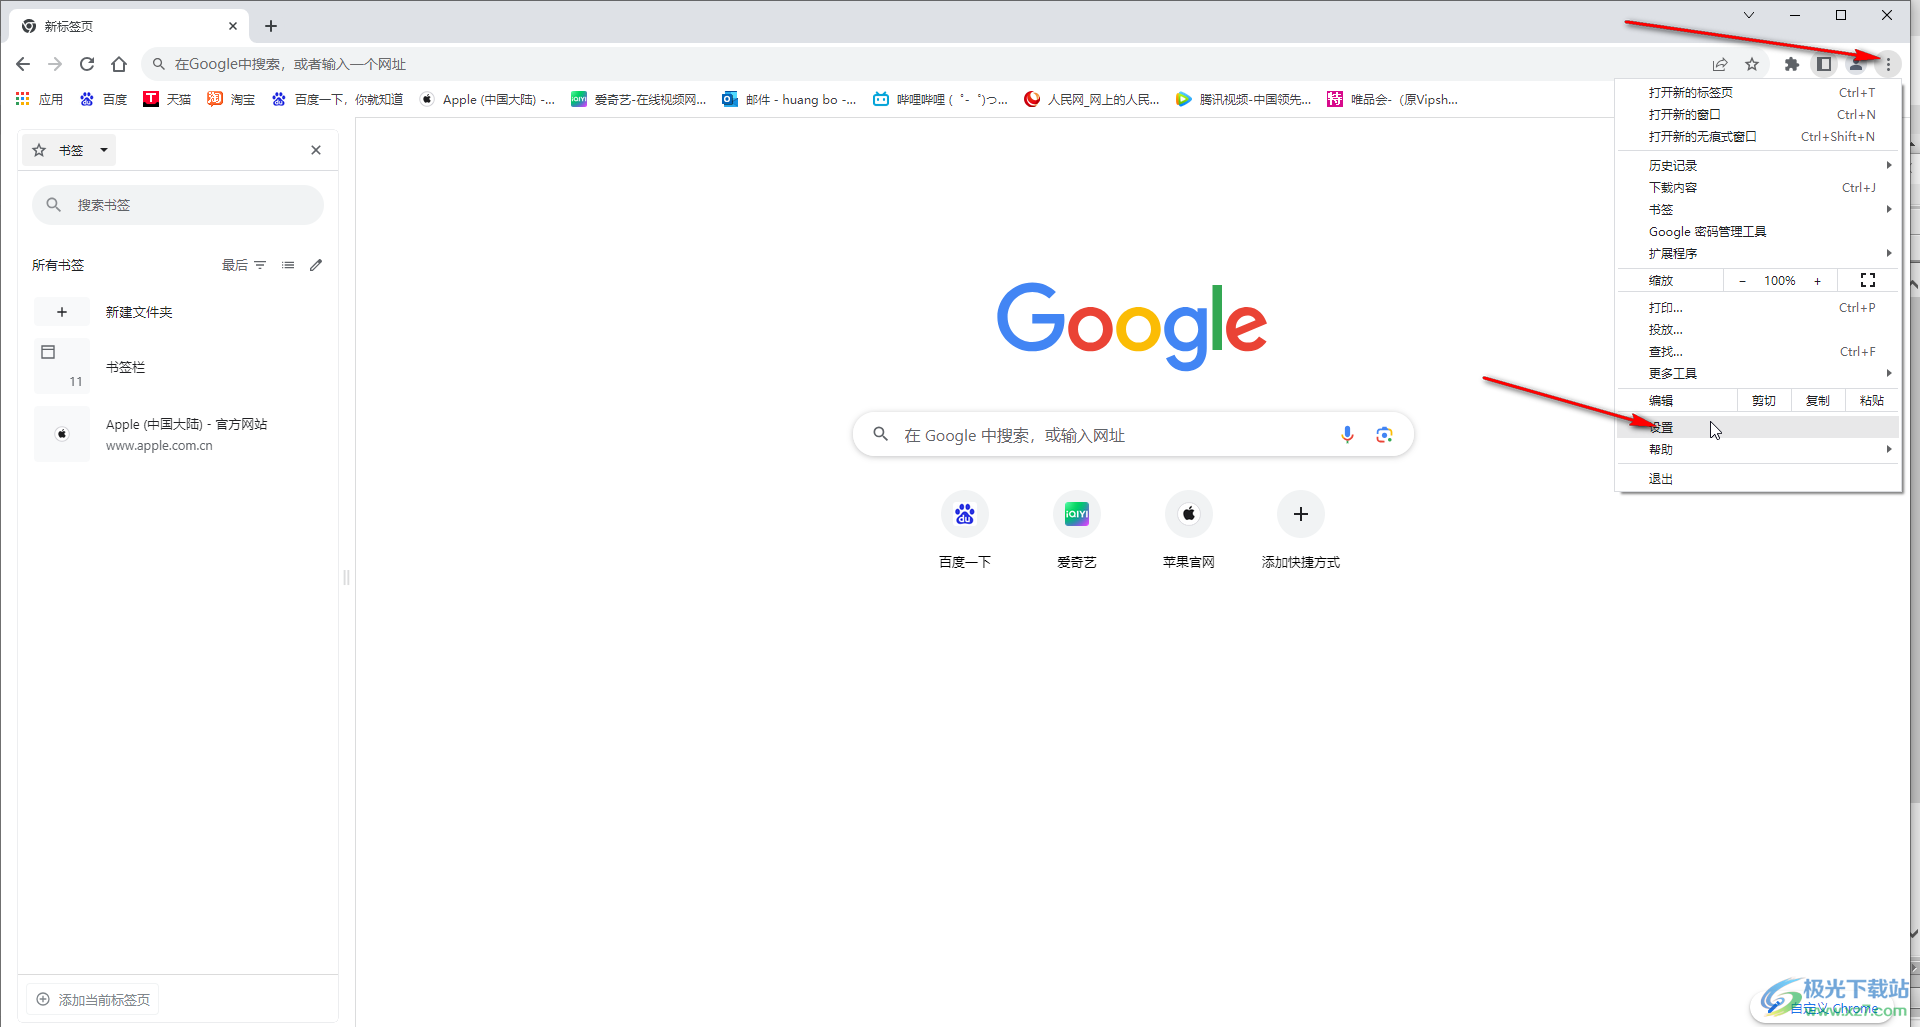1920x1027 pixels.
Task: Select 退出 to quit Chrome
Action: click(x=1759, y=478)
